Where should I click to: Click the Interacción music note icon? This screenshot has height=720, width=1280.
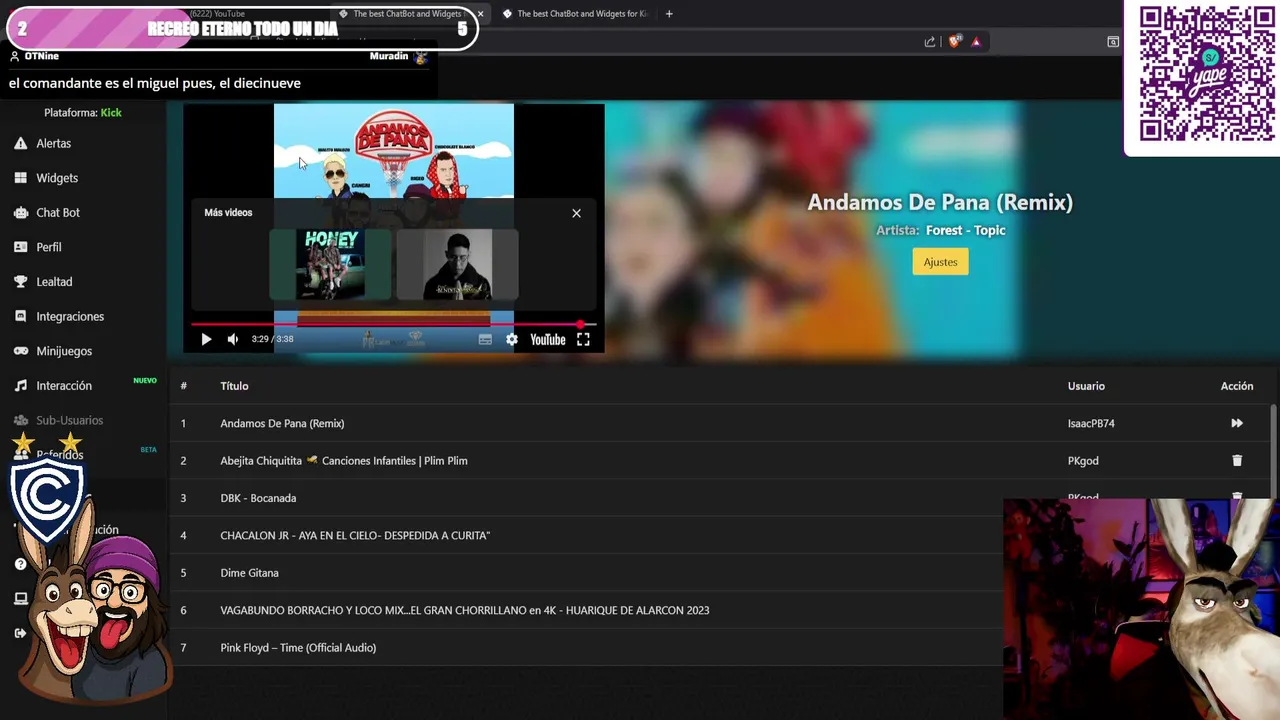point(20,386)
